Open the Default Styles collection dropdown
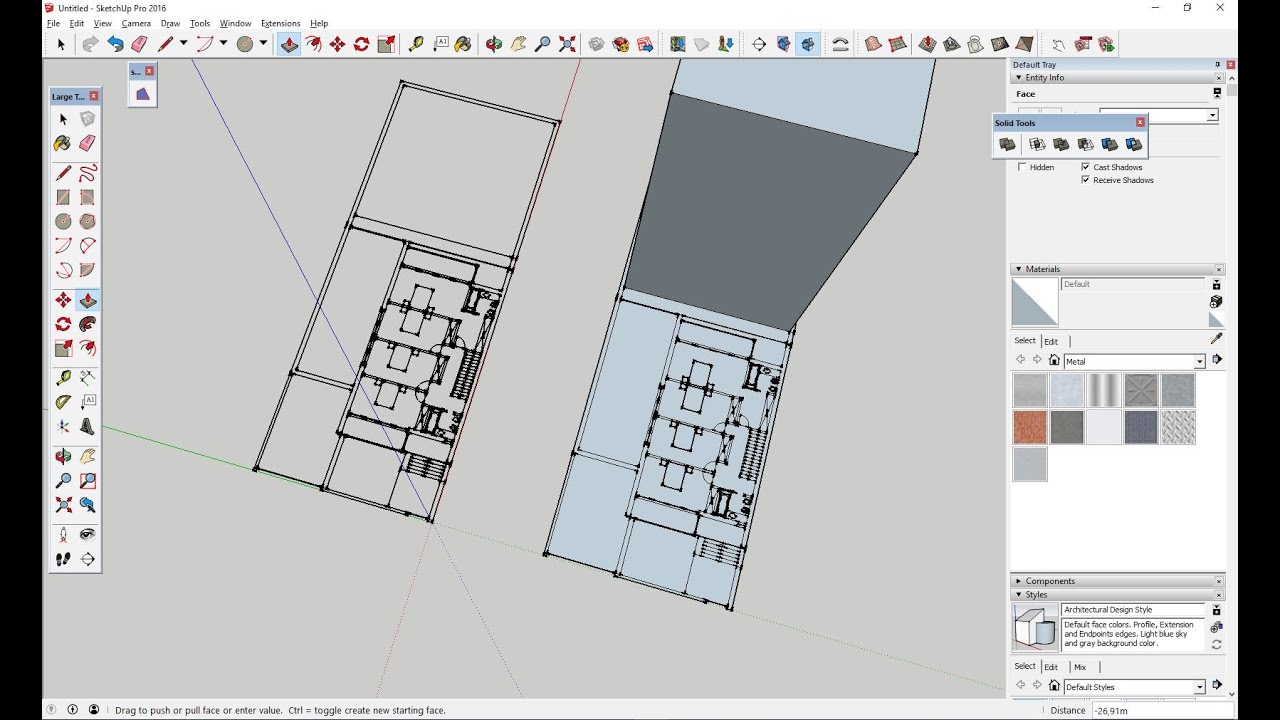The height and width of the screenshot is (720, 1280). [x=1199, y=687]
